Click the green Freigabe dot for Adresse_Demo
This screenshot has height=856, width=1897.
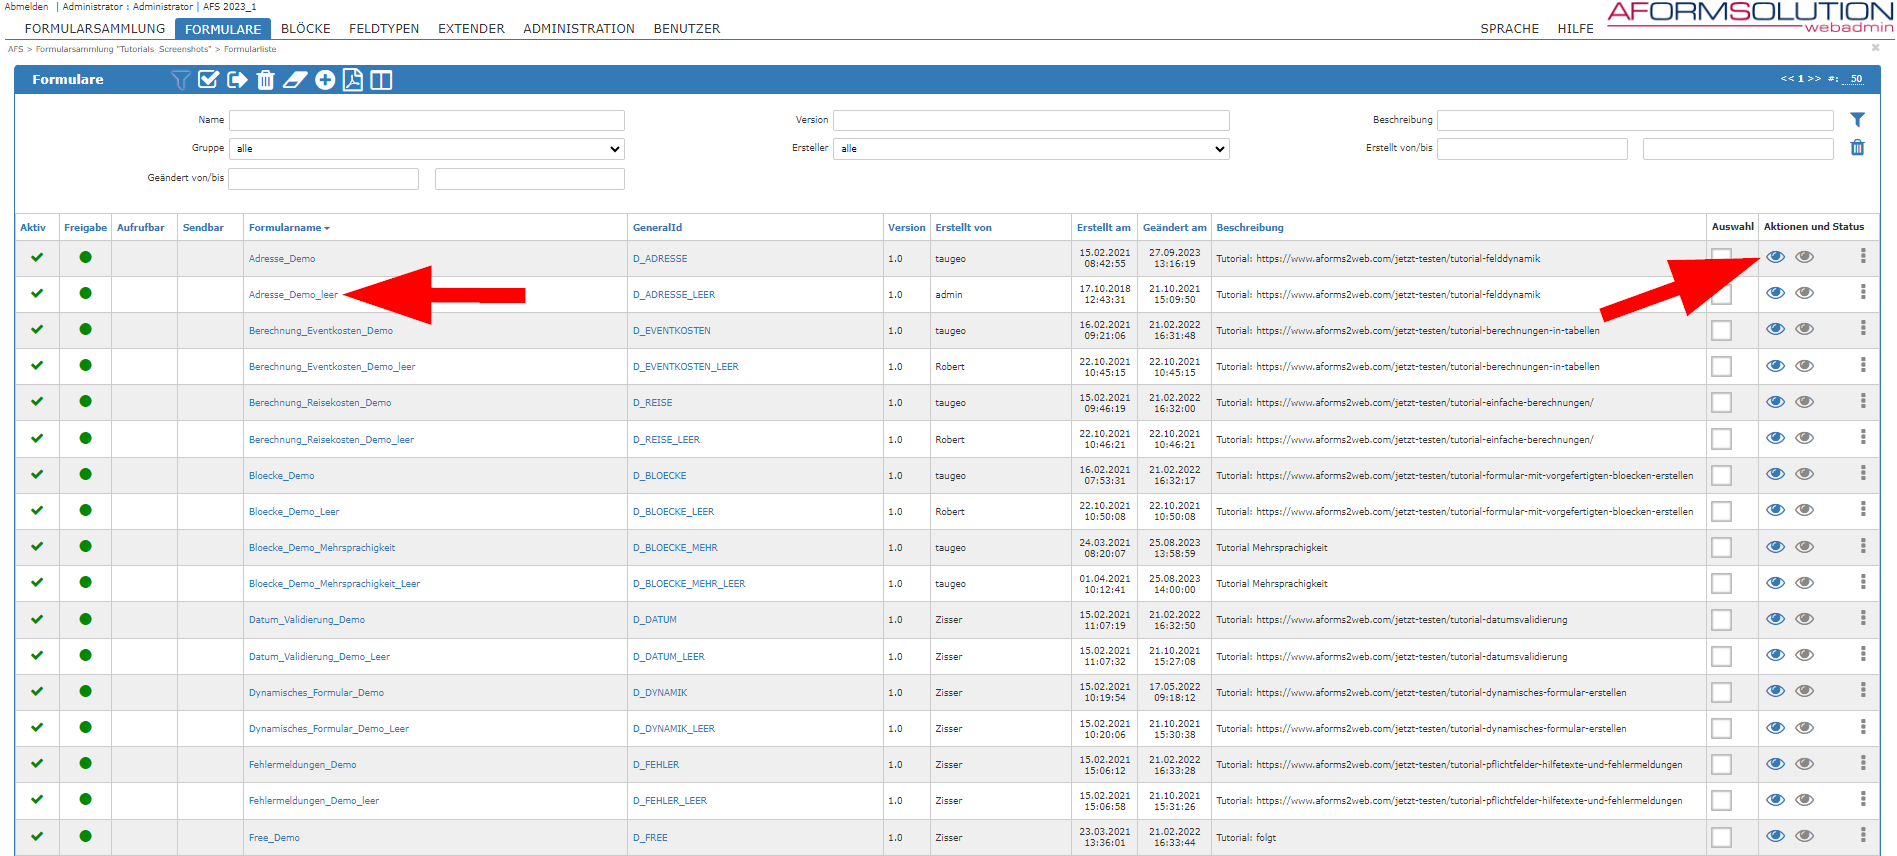coord(85,257)
